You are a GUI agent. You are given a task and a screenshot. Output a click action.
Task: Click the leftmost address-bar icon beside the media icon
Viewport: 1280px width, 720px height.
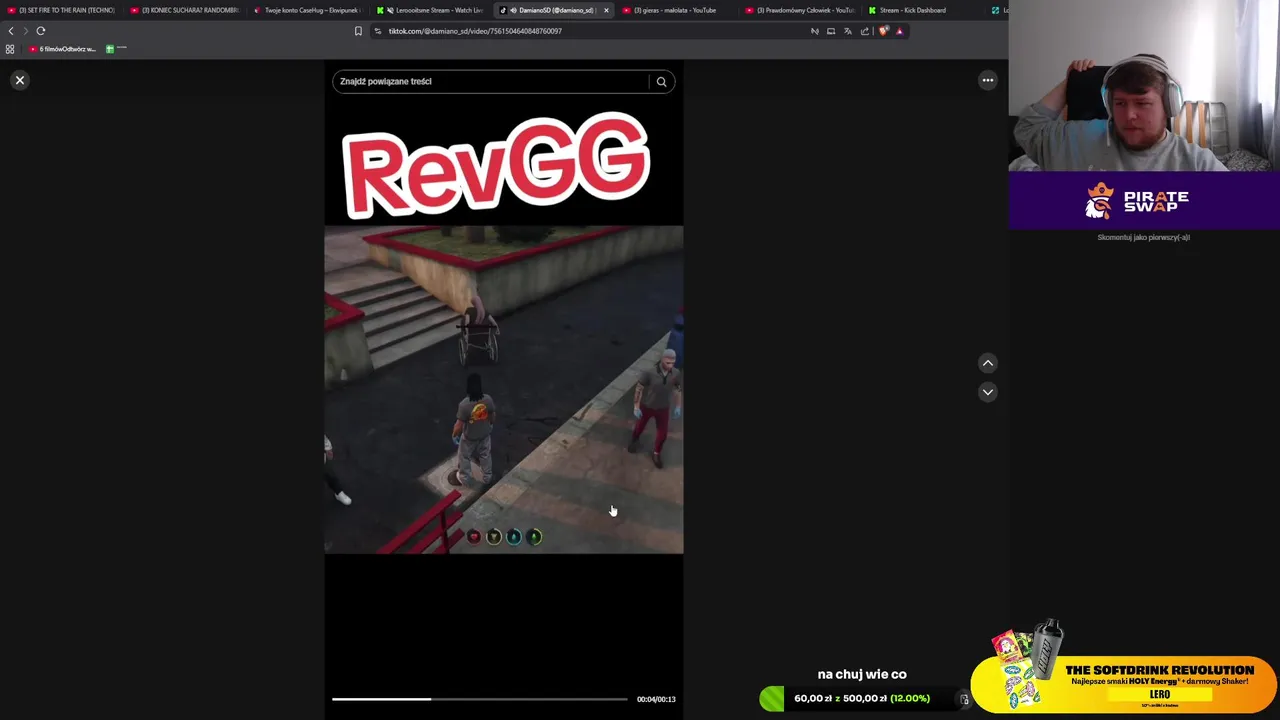[x=815, y=31]
